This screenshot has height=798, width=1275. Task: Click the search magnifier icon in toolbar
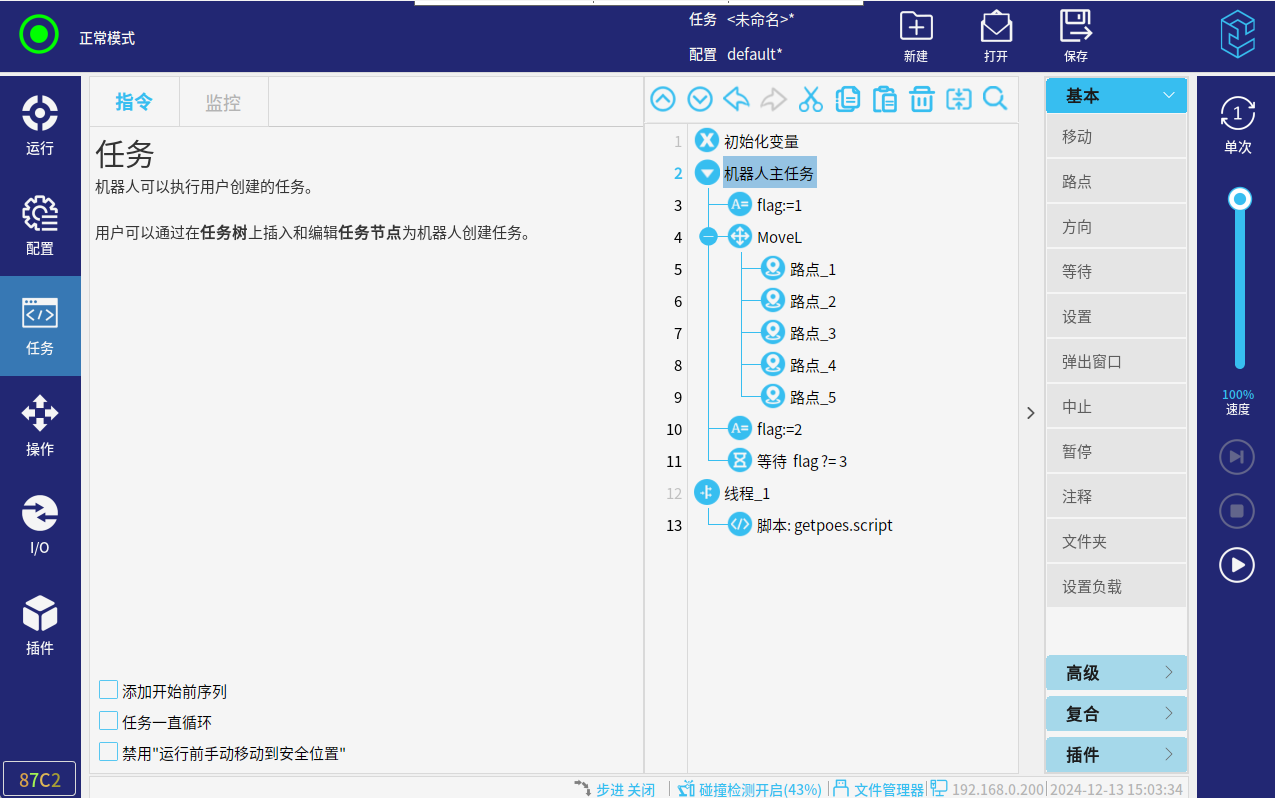pos(995,99)
